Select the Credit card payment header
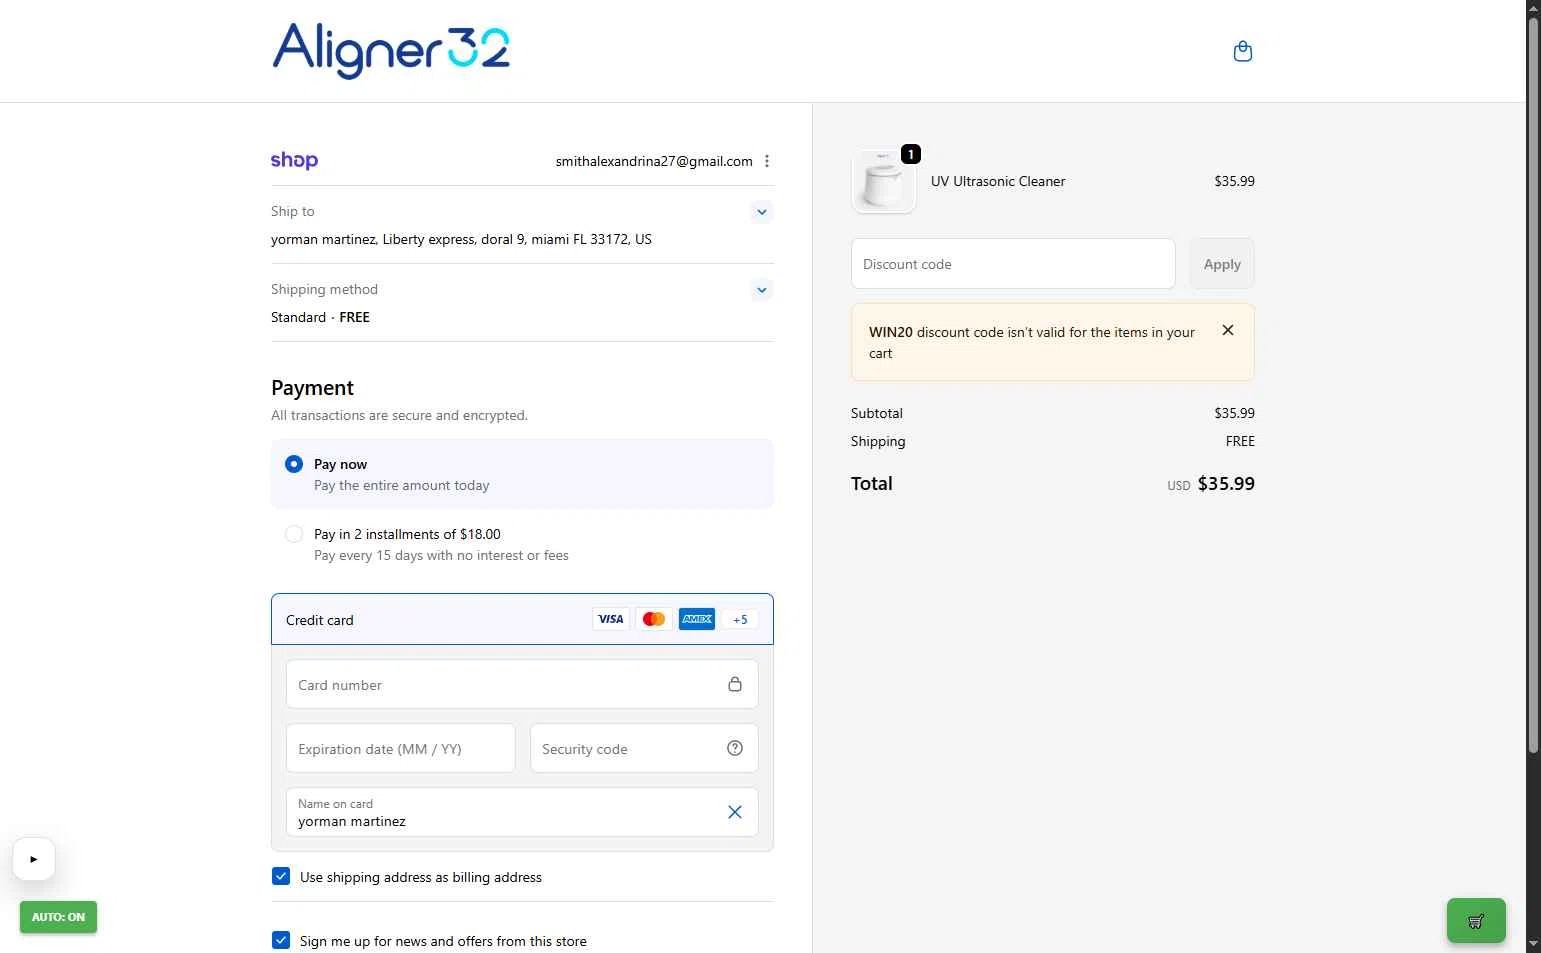The image size is (1541, 953). click(x=522, y=619)
